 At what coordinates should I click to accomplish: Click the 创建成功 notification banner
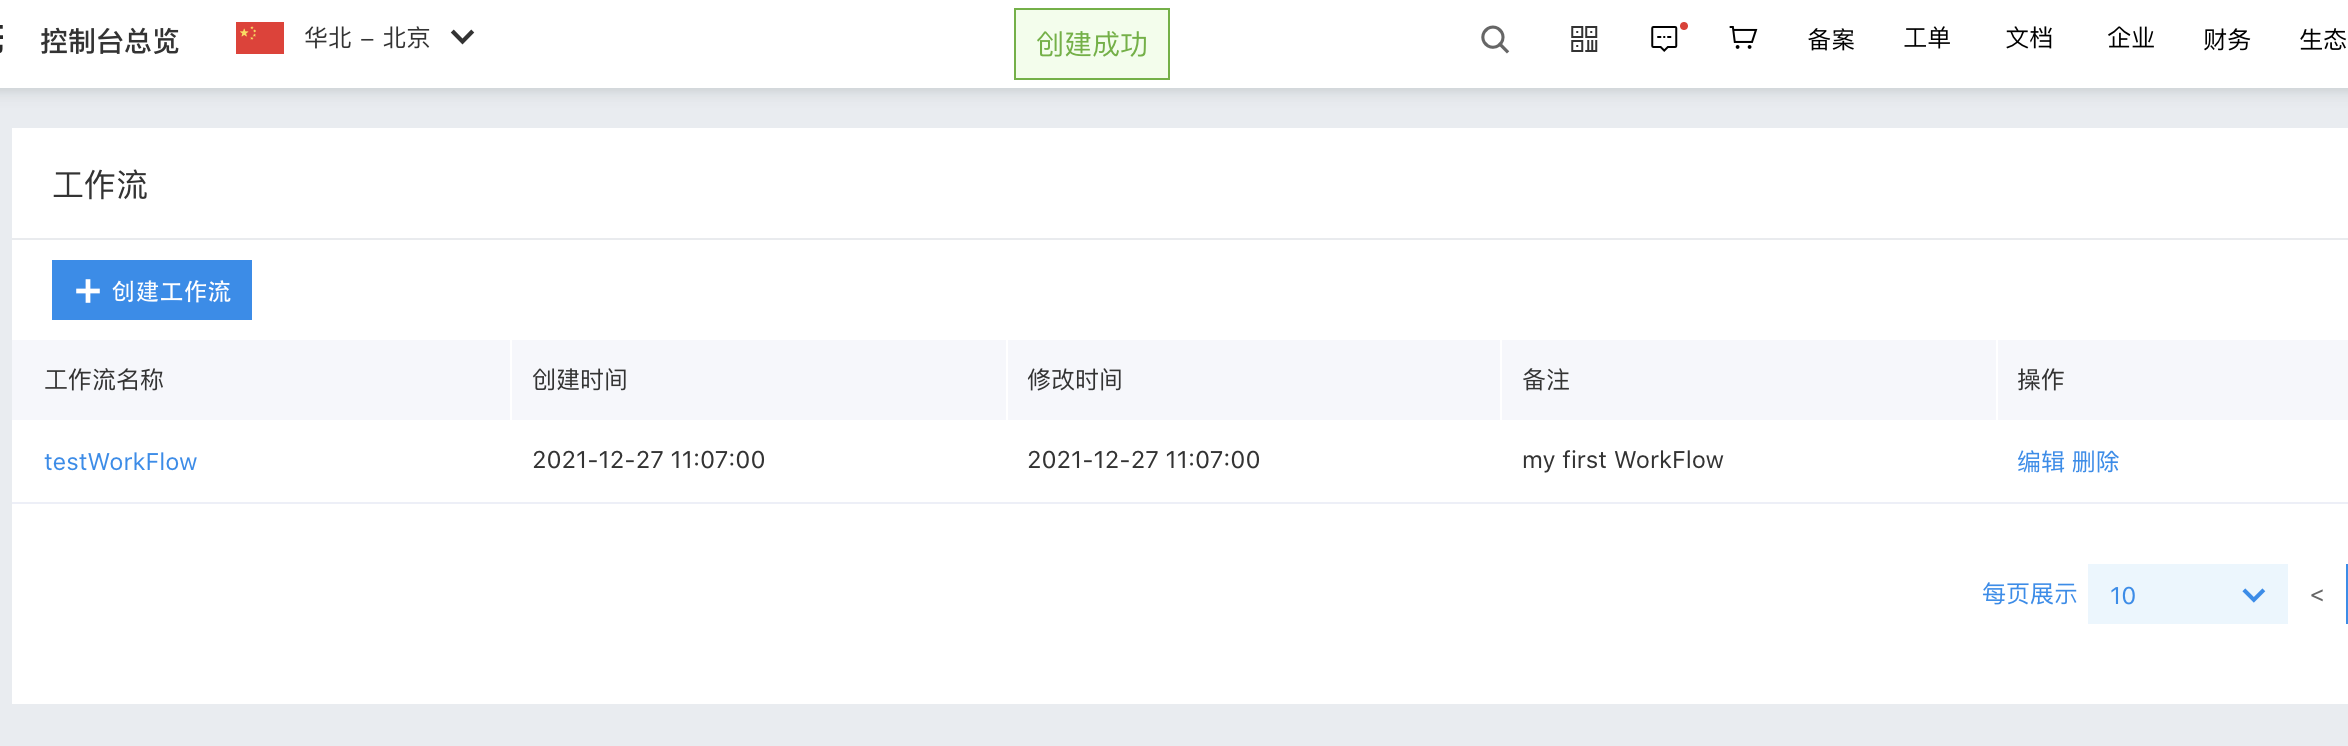1092,44
